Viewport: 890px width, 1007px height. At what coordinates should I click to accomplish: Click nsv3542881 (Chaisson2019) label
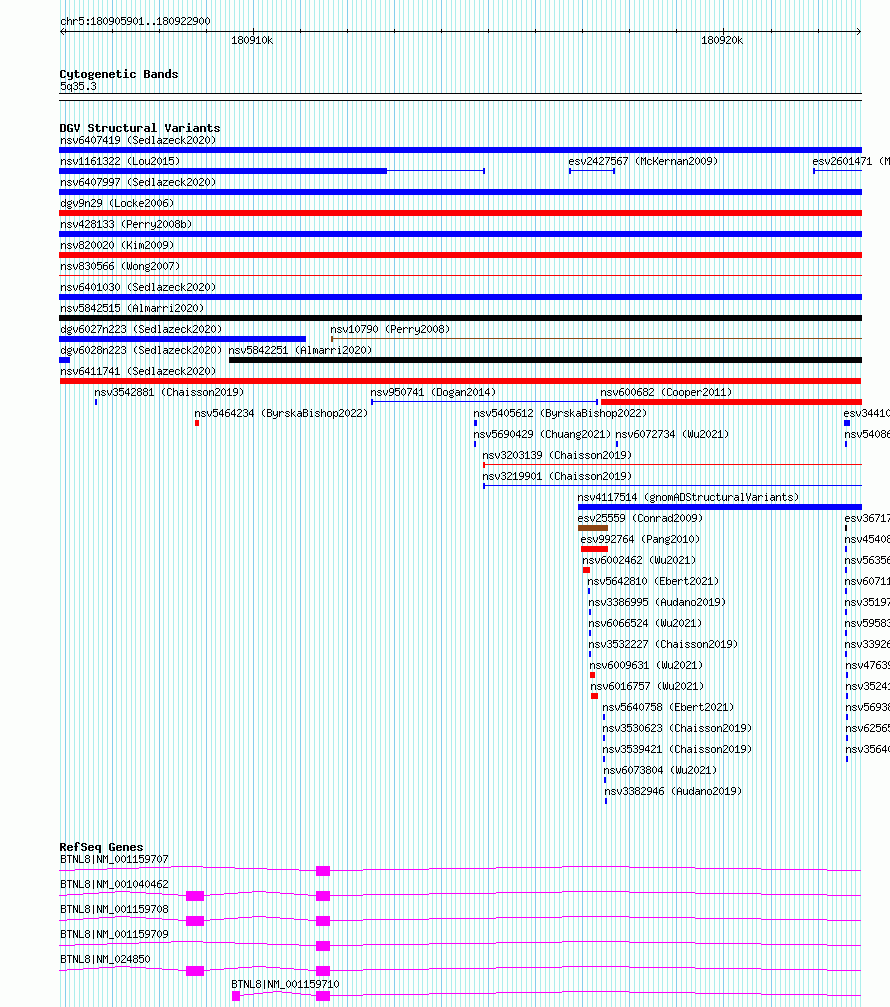click(169, 392)
